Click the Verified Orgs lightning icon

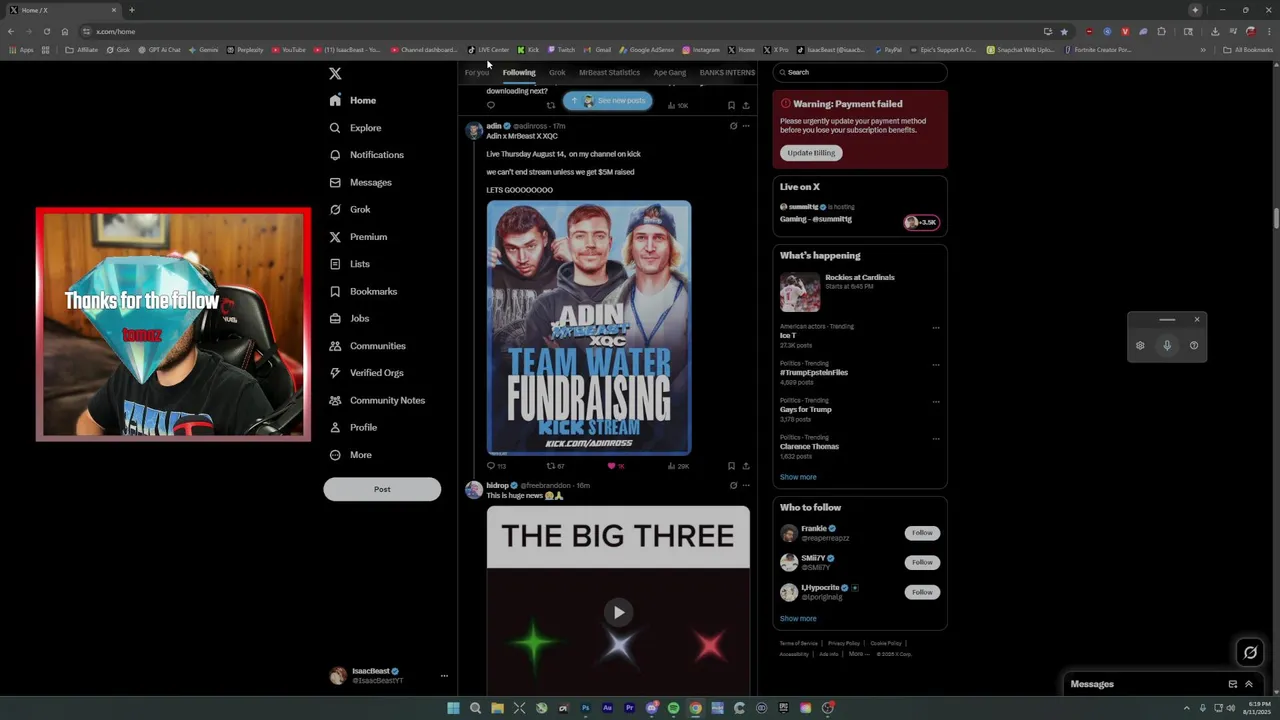point(335,373)
